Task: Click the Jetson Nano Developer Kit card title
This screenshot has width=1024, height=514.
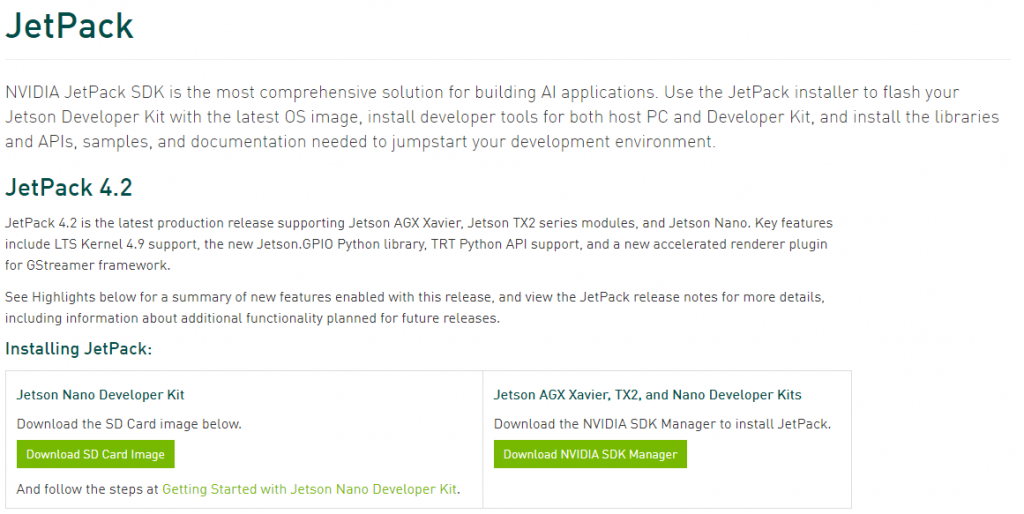Action: [x=101, y=394]
